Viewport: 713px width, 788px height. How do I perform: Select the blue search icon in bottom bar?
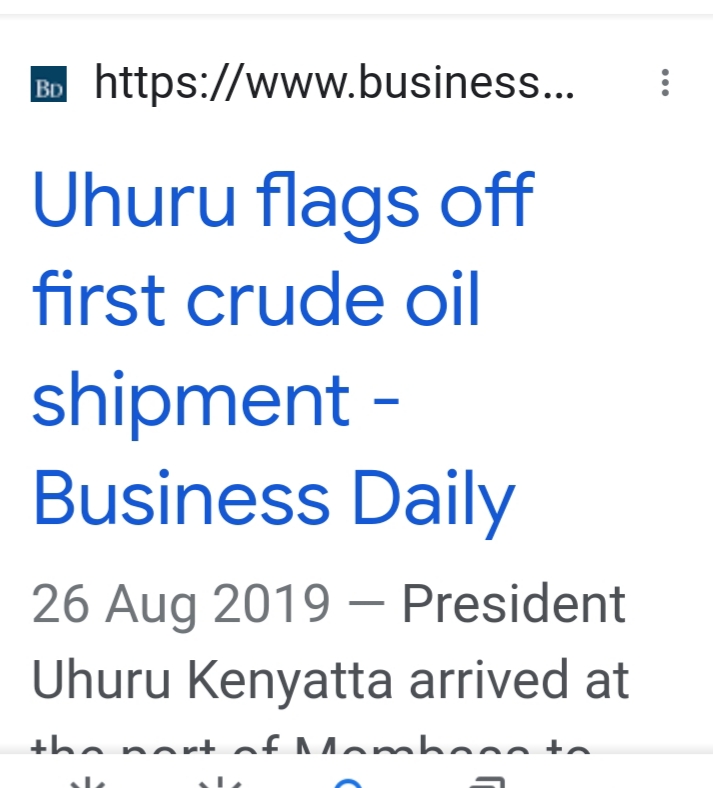348,783
